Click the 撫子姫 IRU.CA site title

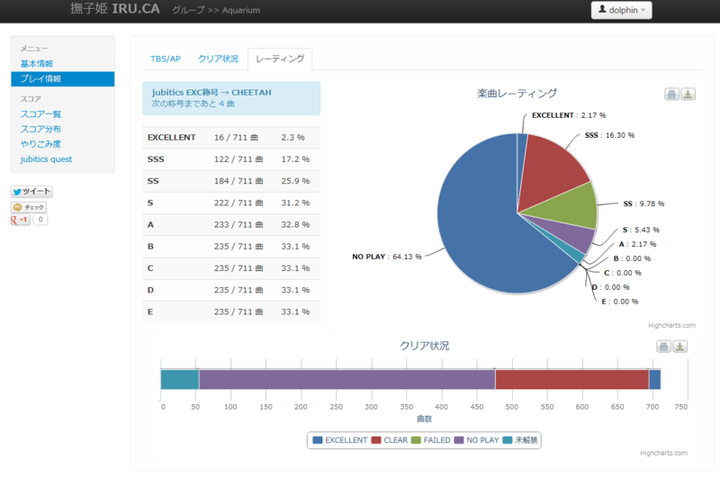[115, 9]
